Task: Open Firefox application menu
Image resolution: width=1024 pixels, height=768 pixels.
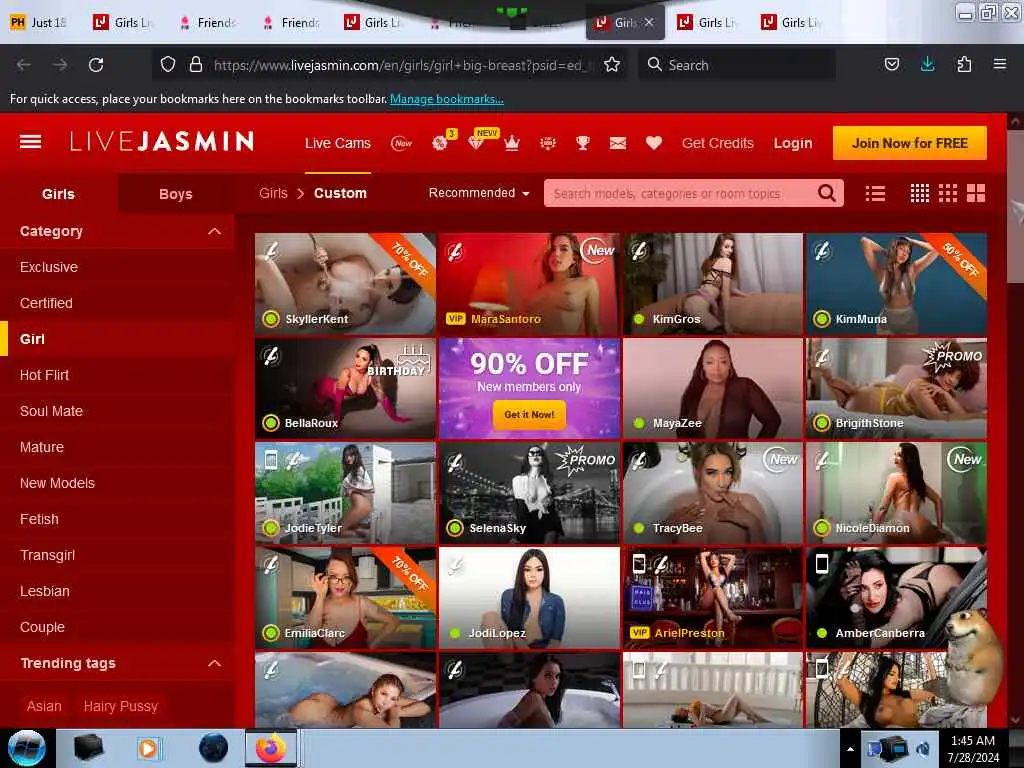Action: (1000, 64)
